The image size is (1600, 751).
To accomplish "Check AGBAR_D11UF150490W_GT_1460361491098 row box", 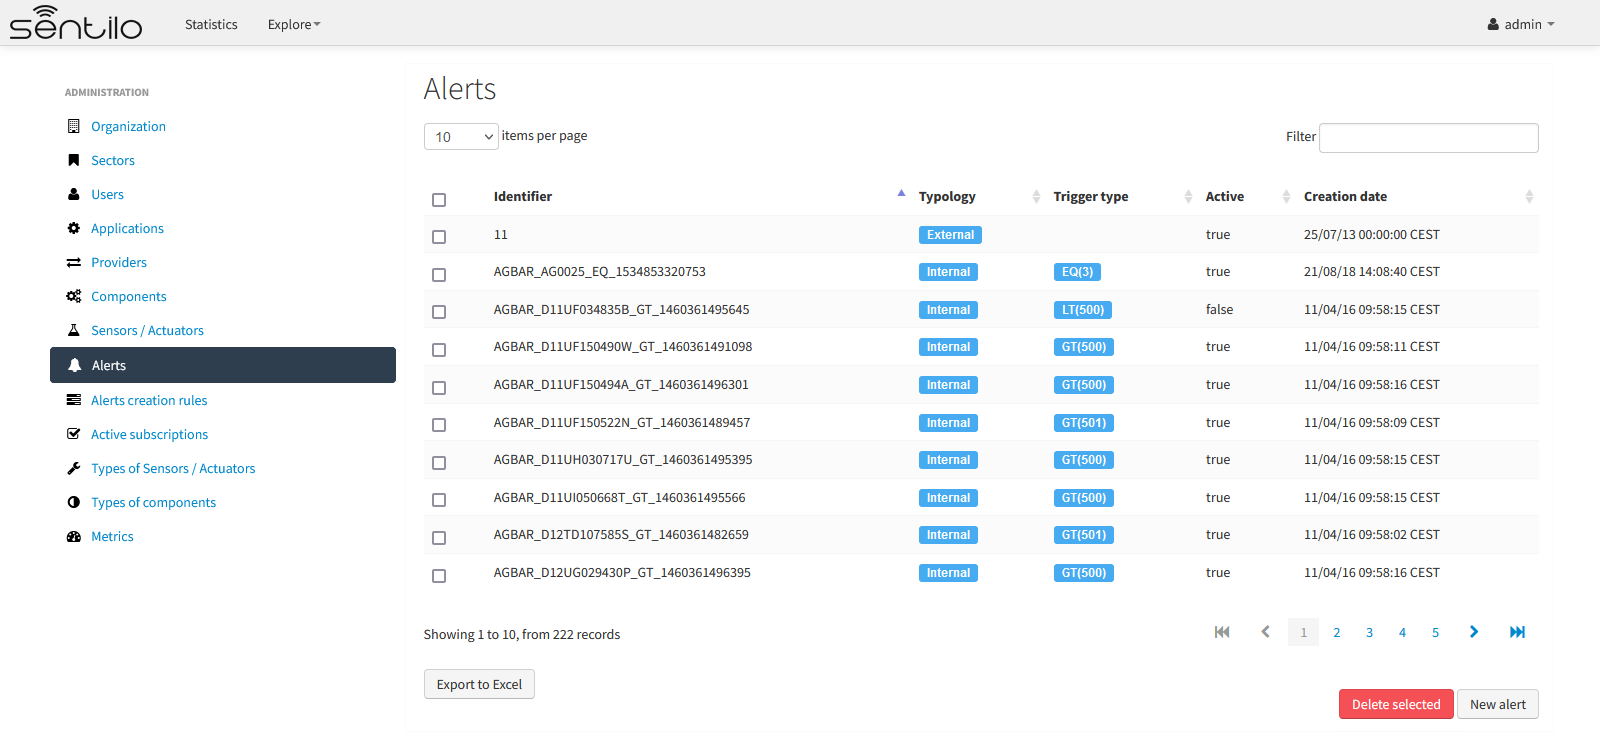I will click(439, 350).
